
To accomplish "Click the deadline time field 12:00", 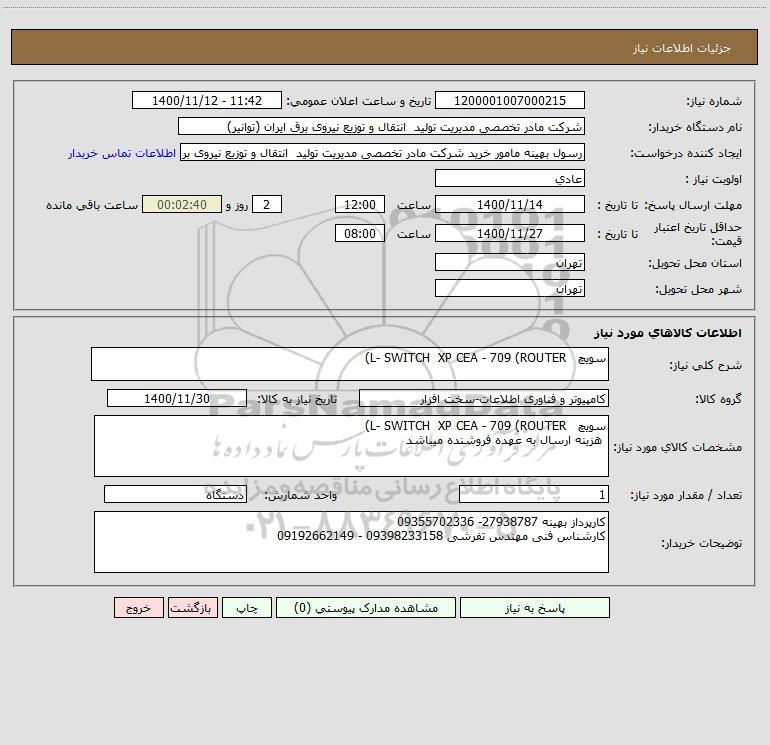I will pos(359,204).
